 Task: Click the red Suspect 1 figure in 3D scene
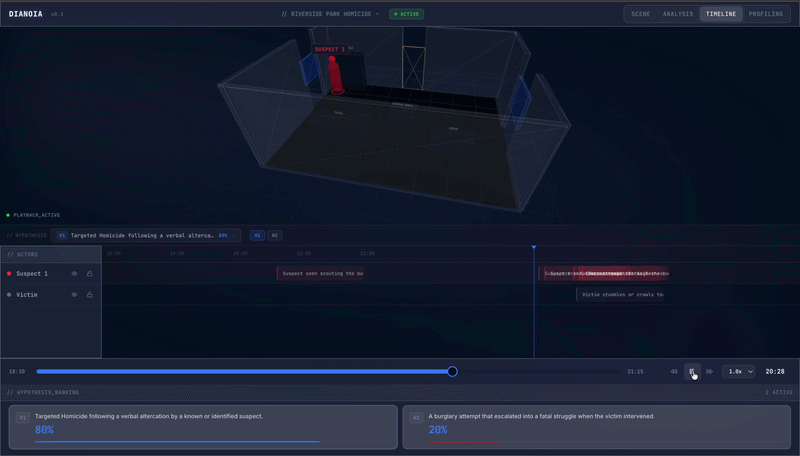coord(335,75)
